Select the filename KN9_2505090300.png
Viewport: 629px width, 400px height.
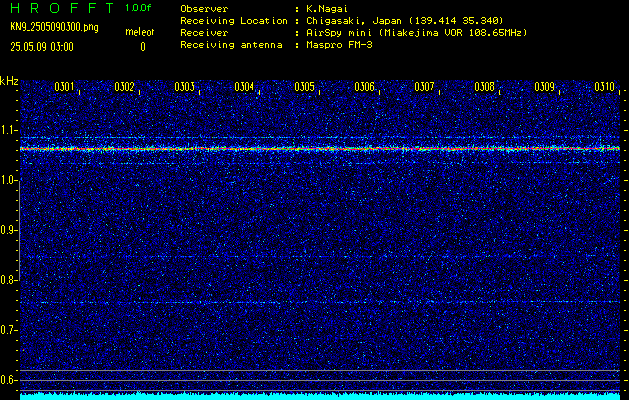tap(54, 27)
